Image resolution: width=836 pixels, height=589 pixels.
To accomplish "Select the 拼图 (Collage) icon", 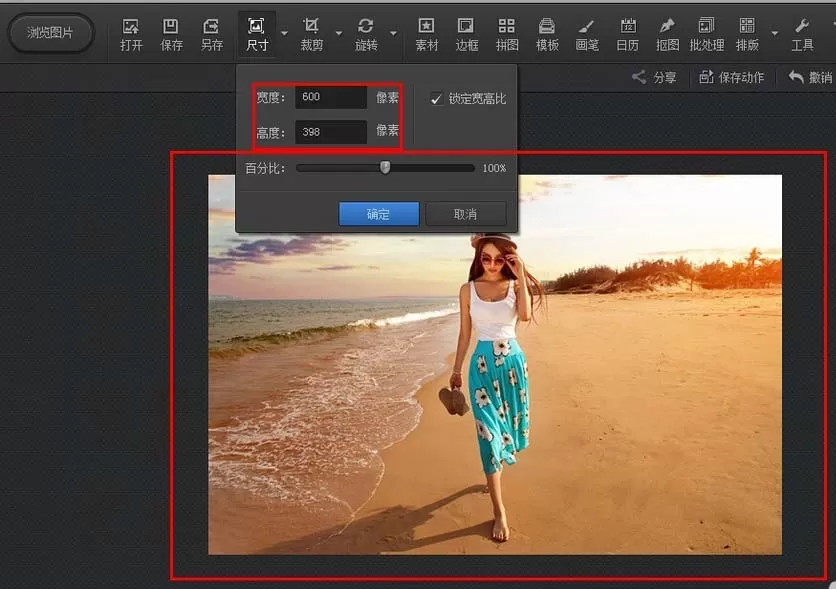I will click(507, 35).
